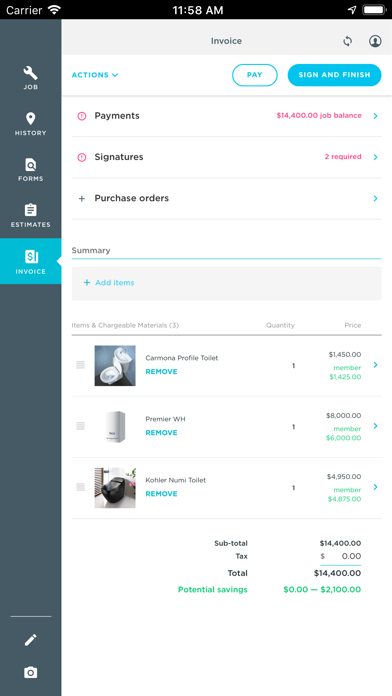Remove the Carmona Profile Toilet item
This screenshot has height=696, width=392.
162,372
